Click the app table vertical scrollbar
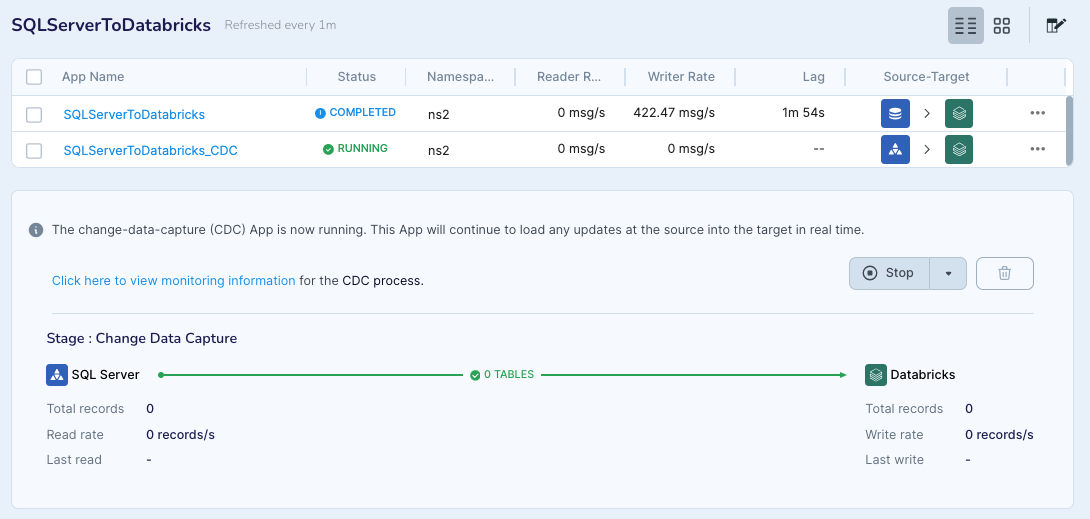 (1068, 130)
